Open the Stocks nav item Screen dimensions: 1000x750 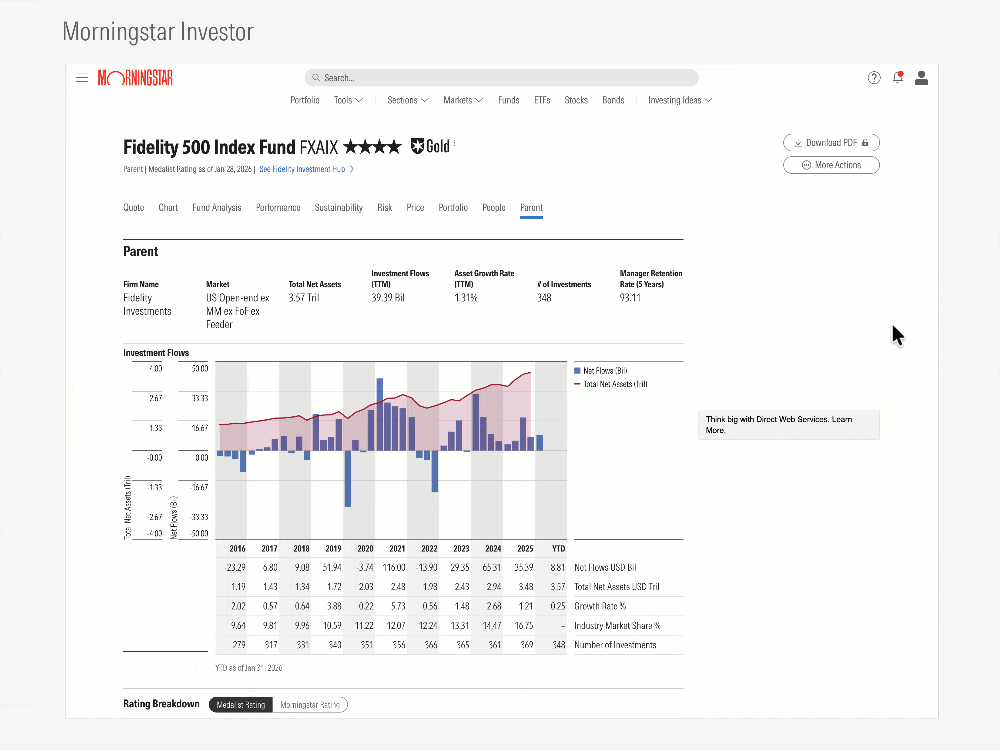click(x=576, y=100)
